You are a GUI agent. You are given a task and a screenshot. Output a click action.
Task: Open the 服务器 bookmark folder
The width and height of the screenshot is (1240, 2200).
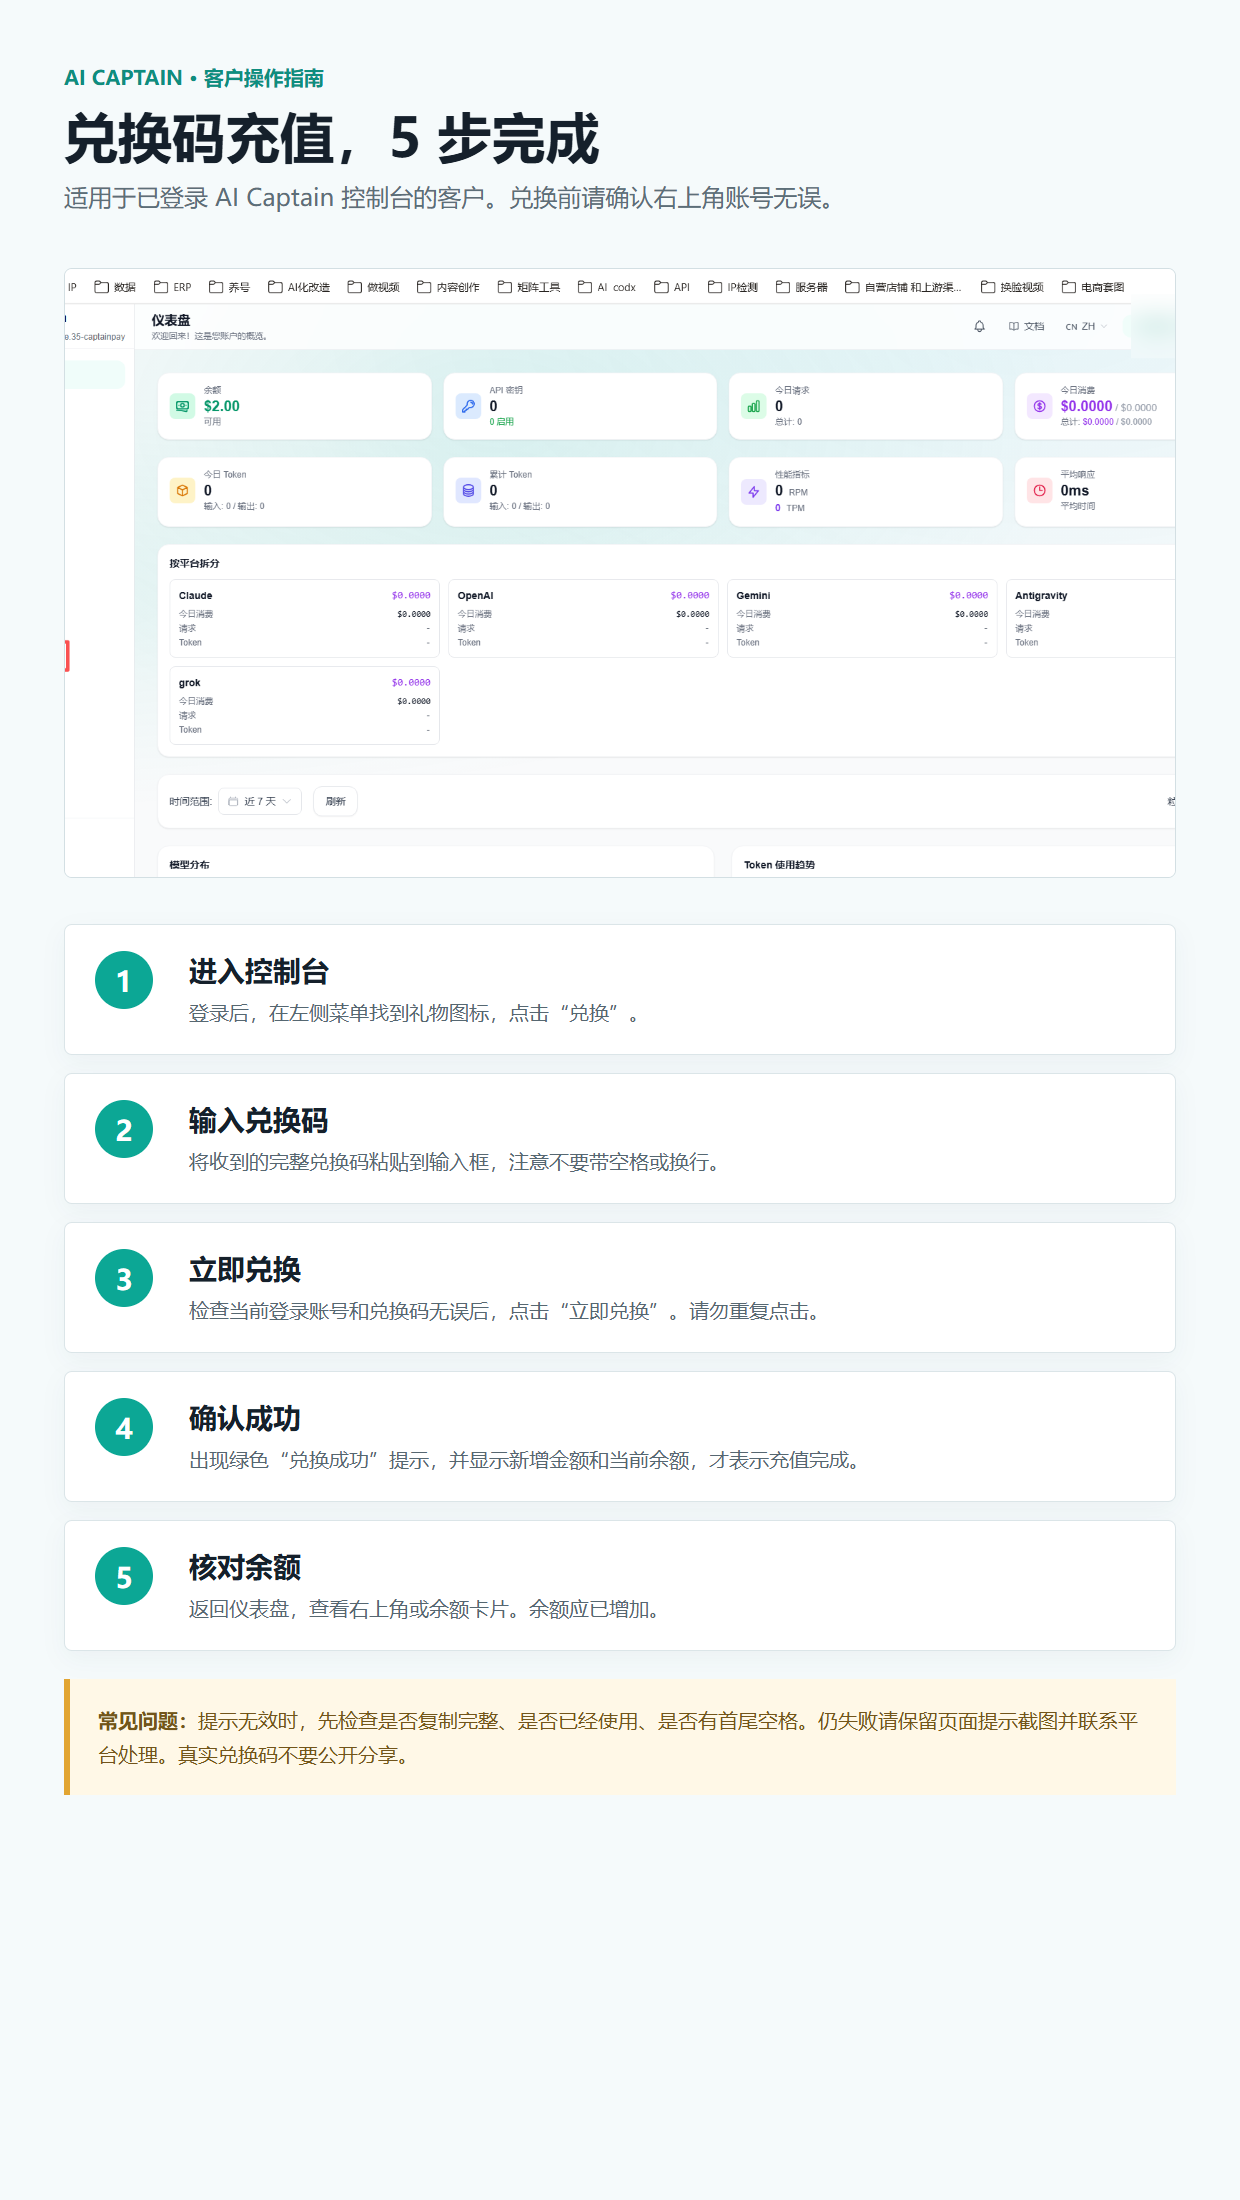tap(802, 287)
